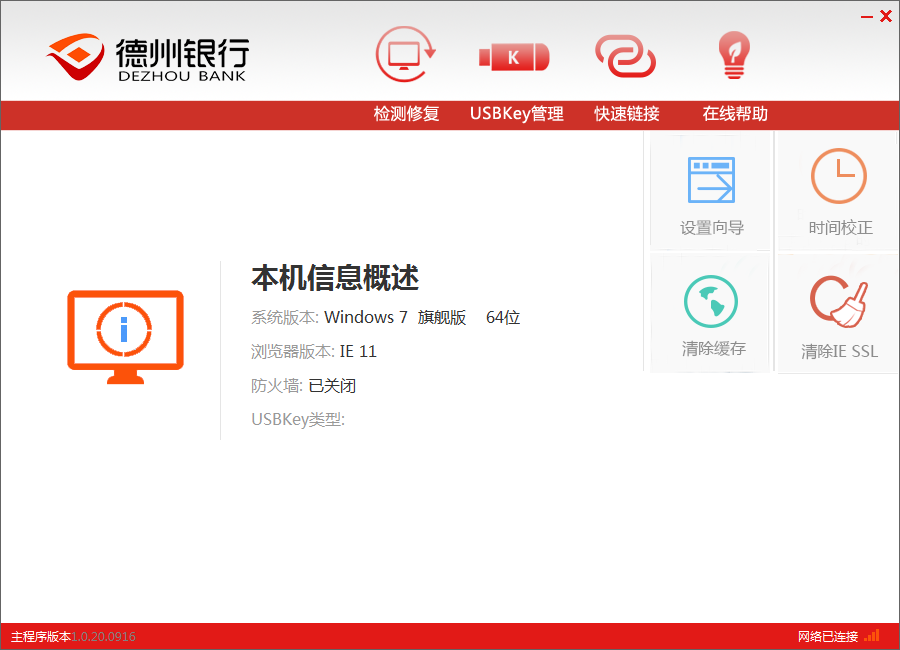Click the Dezhou Bank logo
This screenshot has height=650, width=900.
[147, 59]
